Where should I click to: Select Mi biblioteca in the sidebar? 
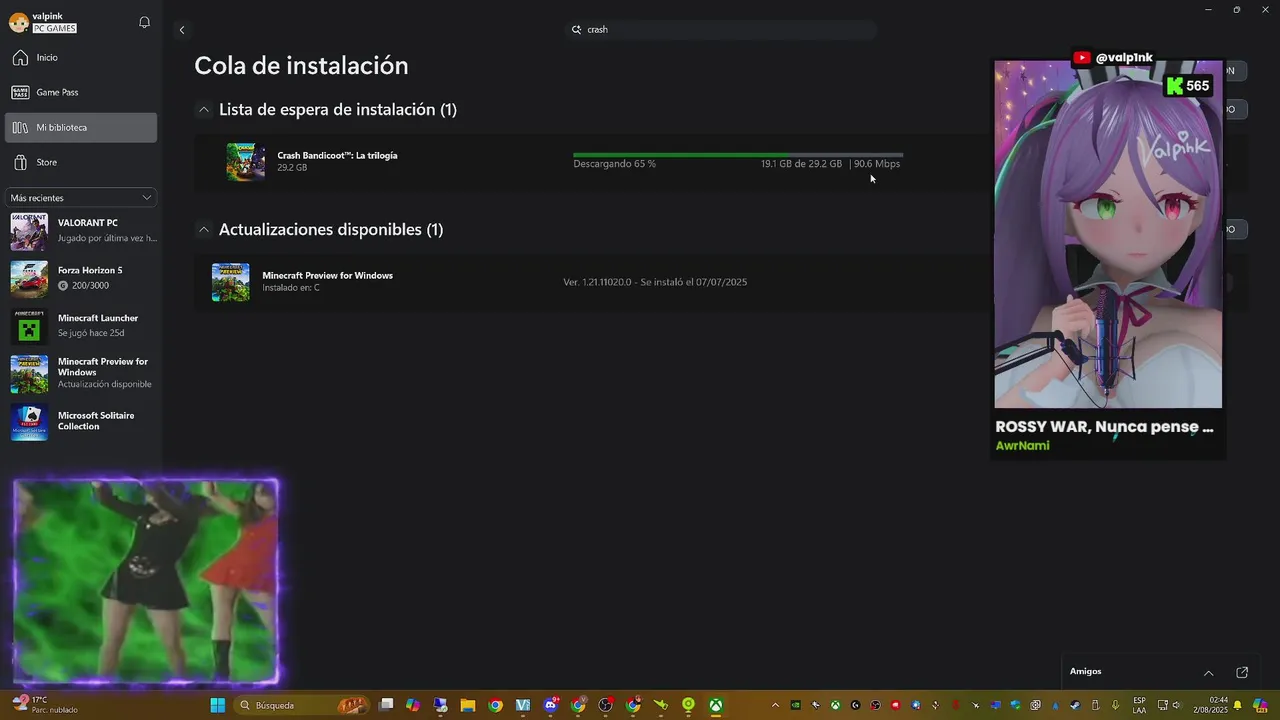coord(80,127)
